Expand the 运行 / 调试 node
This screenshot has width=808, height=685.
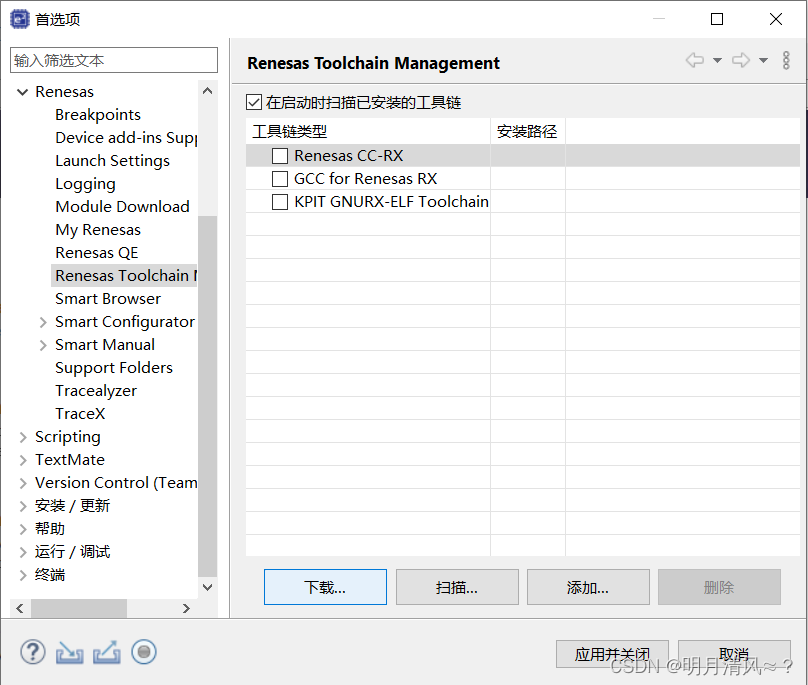23,552
